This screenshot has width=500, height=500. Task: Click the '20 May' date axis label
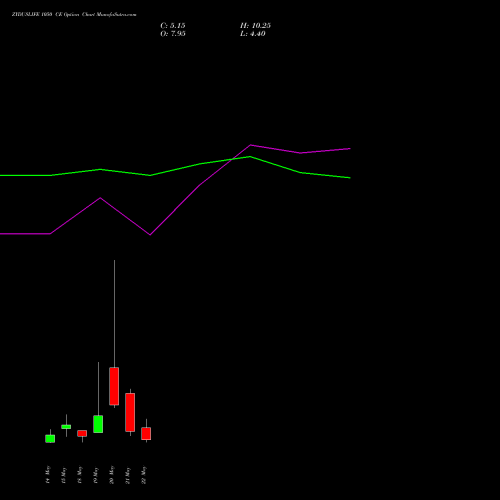(x=112, y=475)
